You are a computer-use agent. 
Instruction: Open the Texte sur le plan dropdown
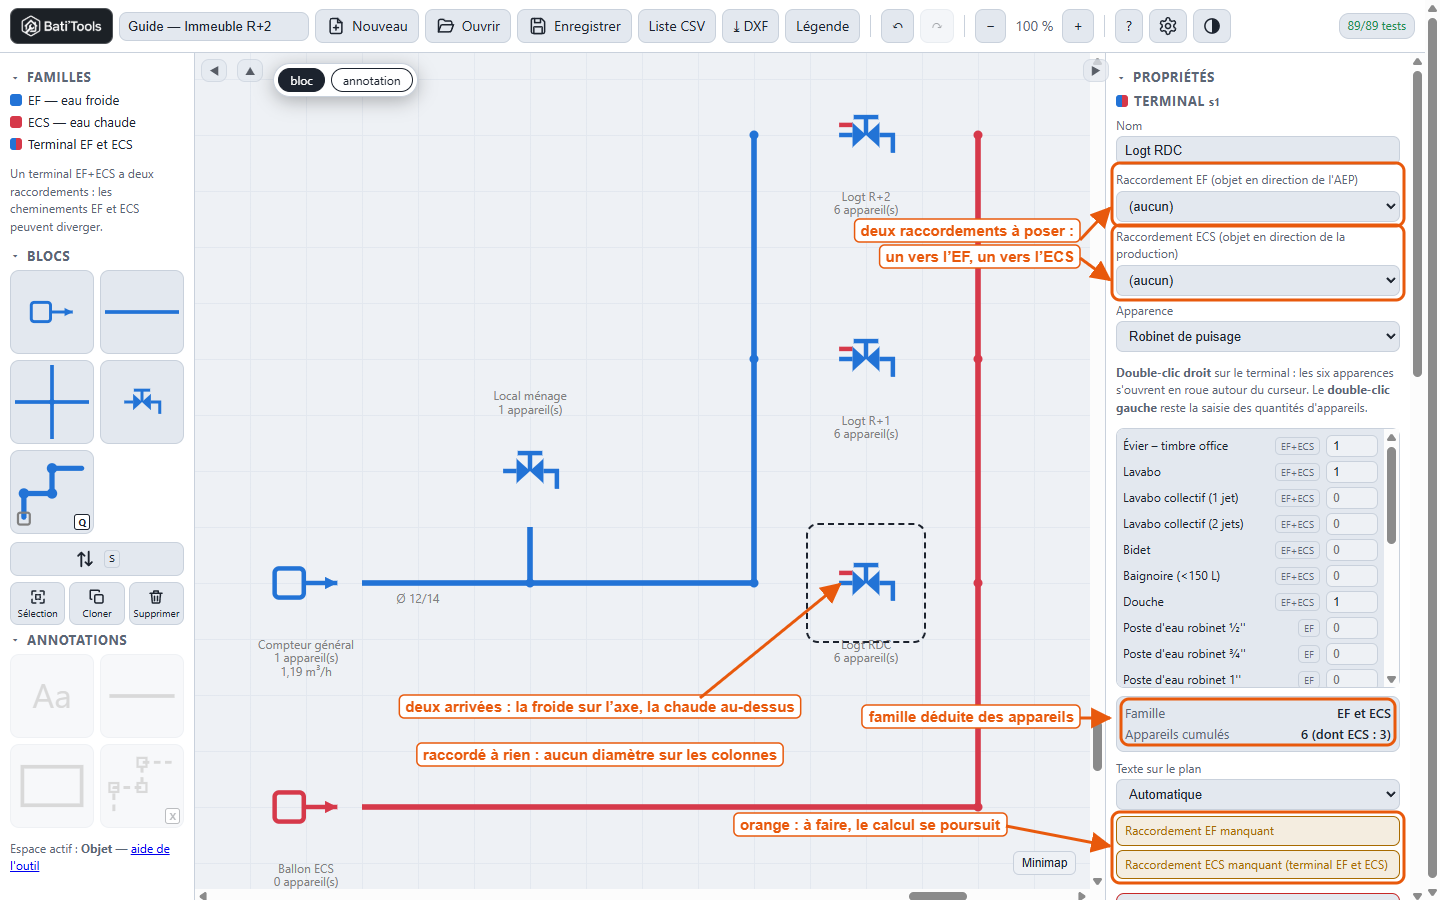click(1258, 795)
